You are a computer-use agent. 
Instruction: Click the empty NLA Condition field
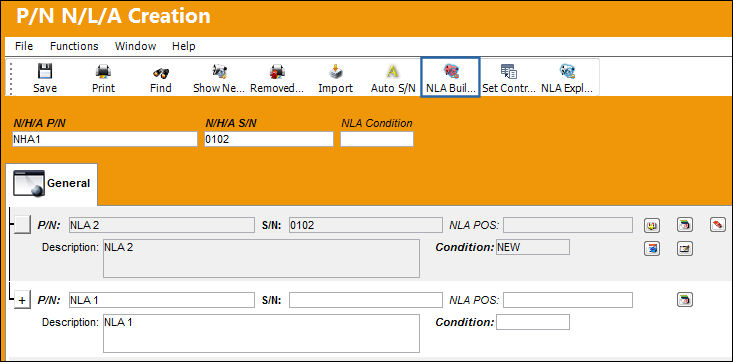(x=377, y=139)
